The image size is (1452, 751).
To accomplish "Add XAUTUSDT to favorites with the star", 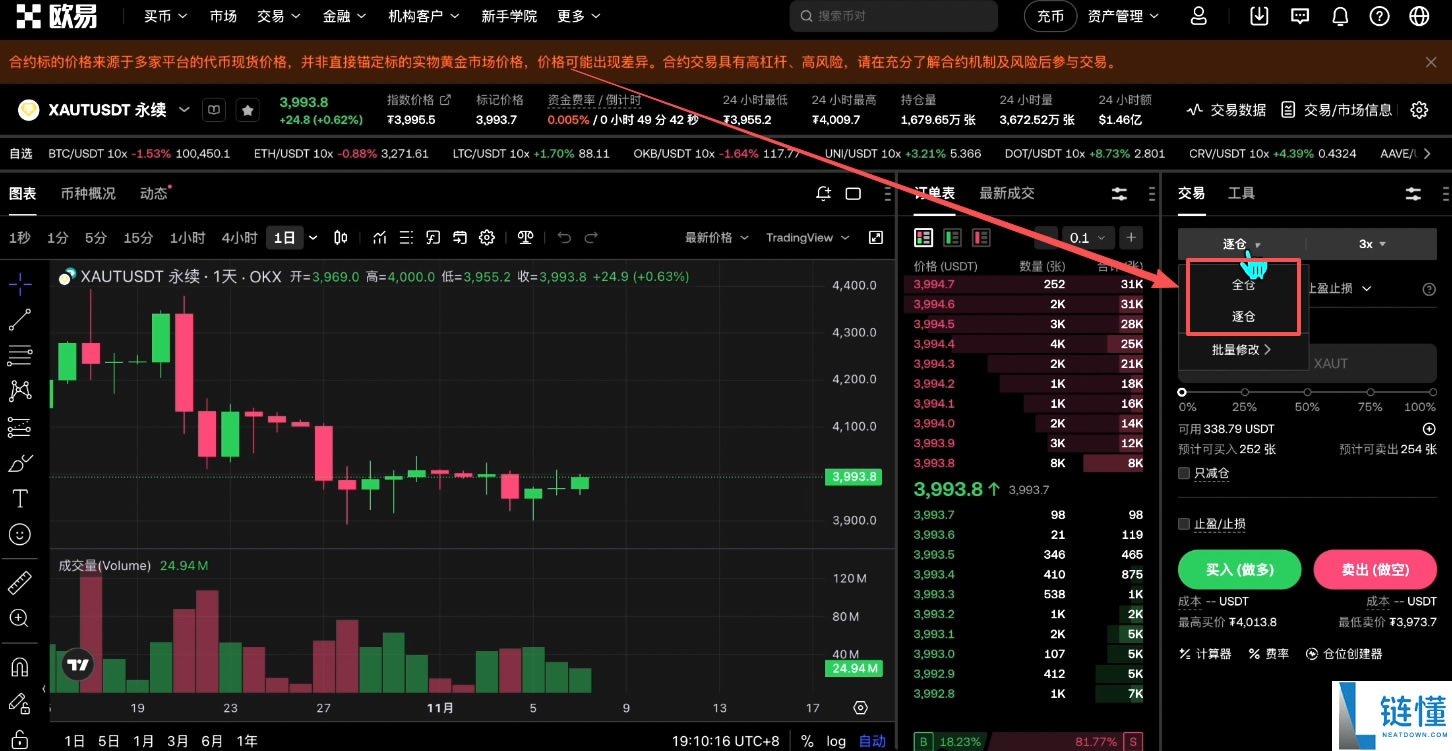I will coord(247,110).
